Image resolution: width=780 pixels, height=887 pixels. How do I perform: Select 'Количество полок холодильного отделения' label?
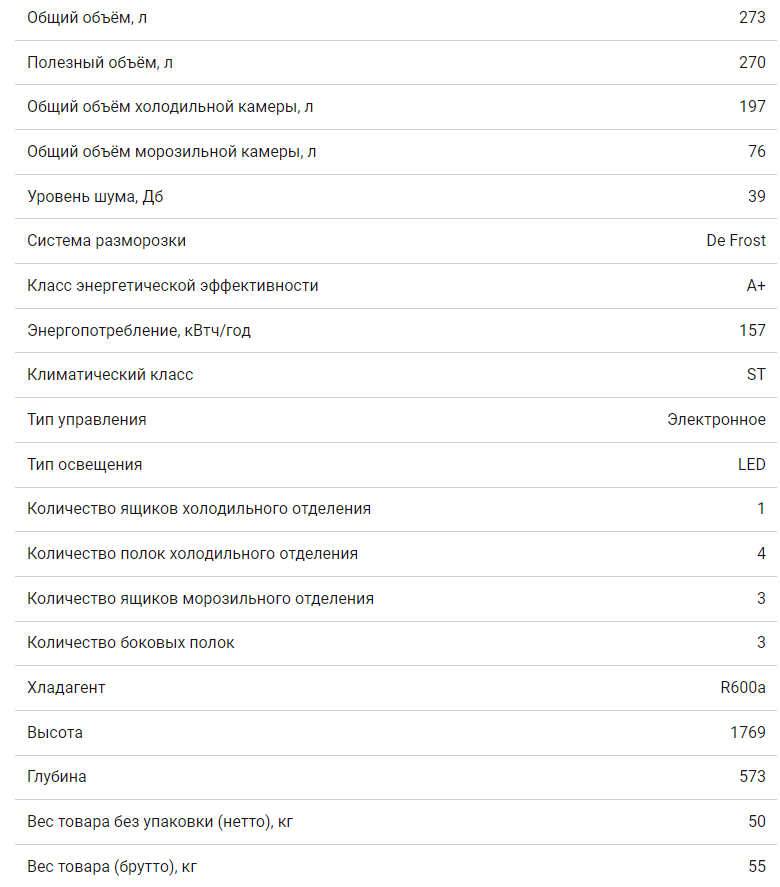click(x=192, y=554)
